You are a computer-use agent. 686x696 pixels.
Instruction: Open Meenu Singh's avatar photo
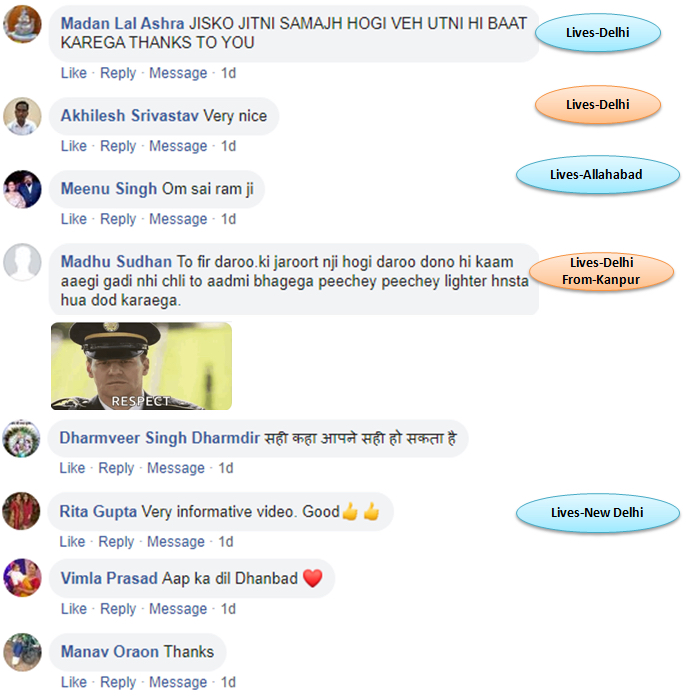tap(22, 189)
